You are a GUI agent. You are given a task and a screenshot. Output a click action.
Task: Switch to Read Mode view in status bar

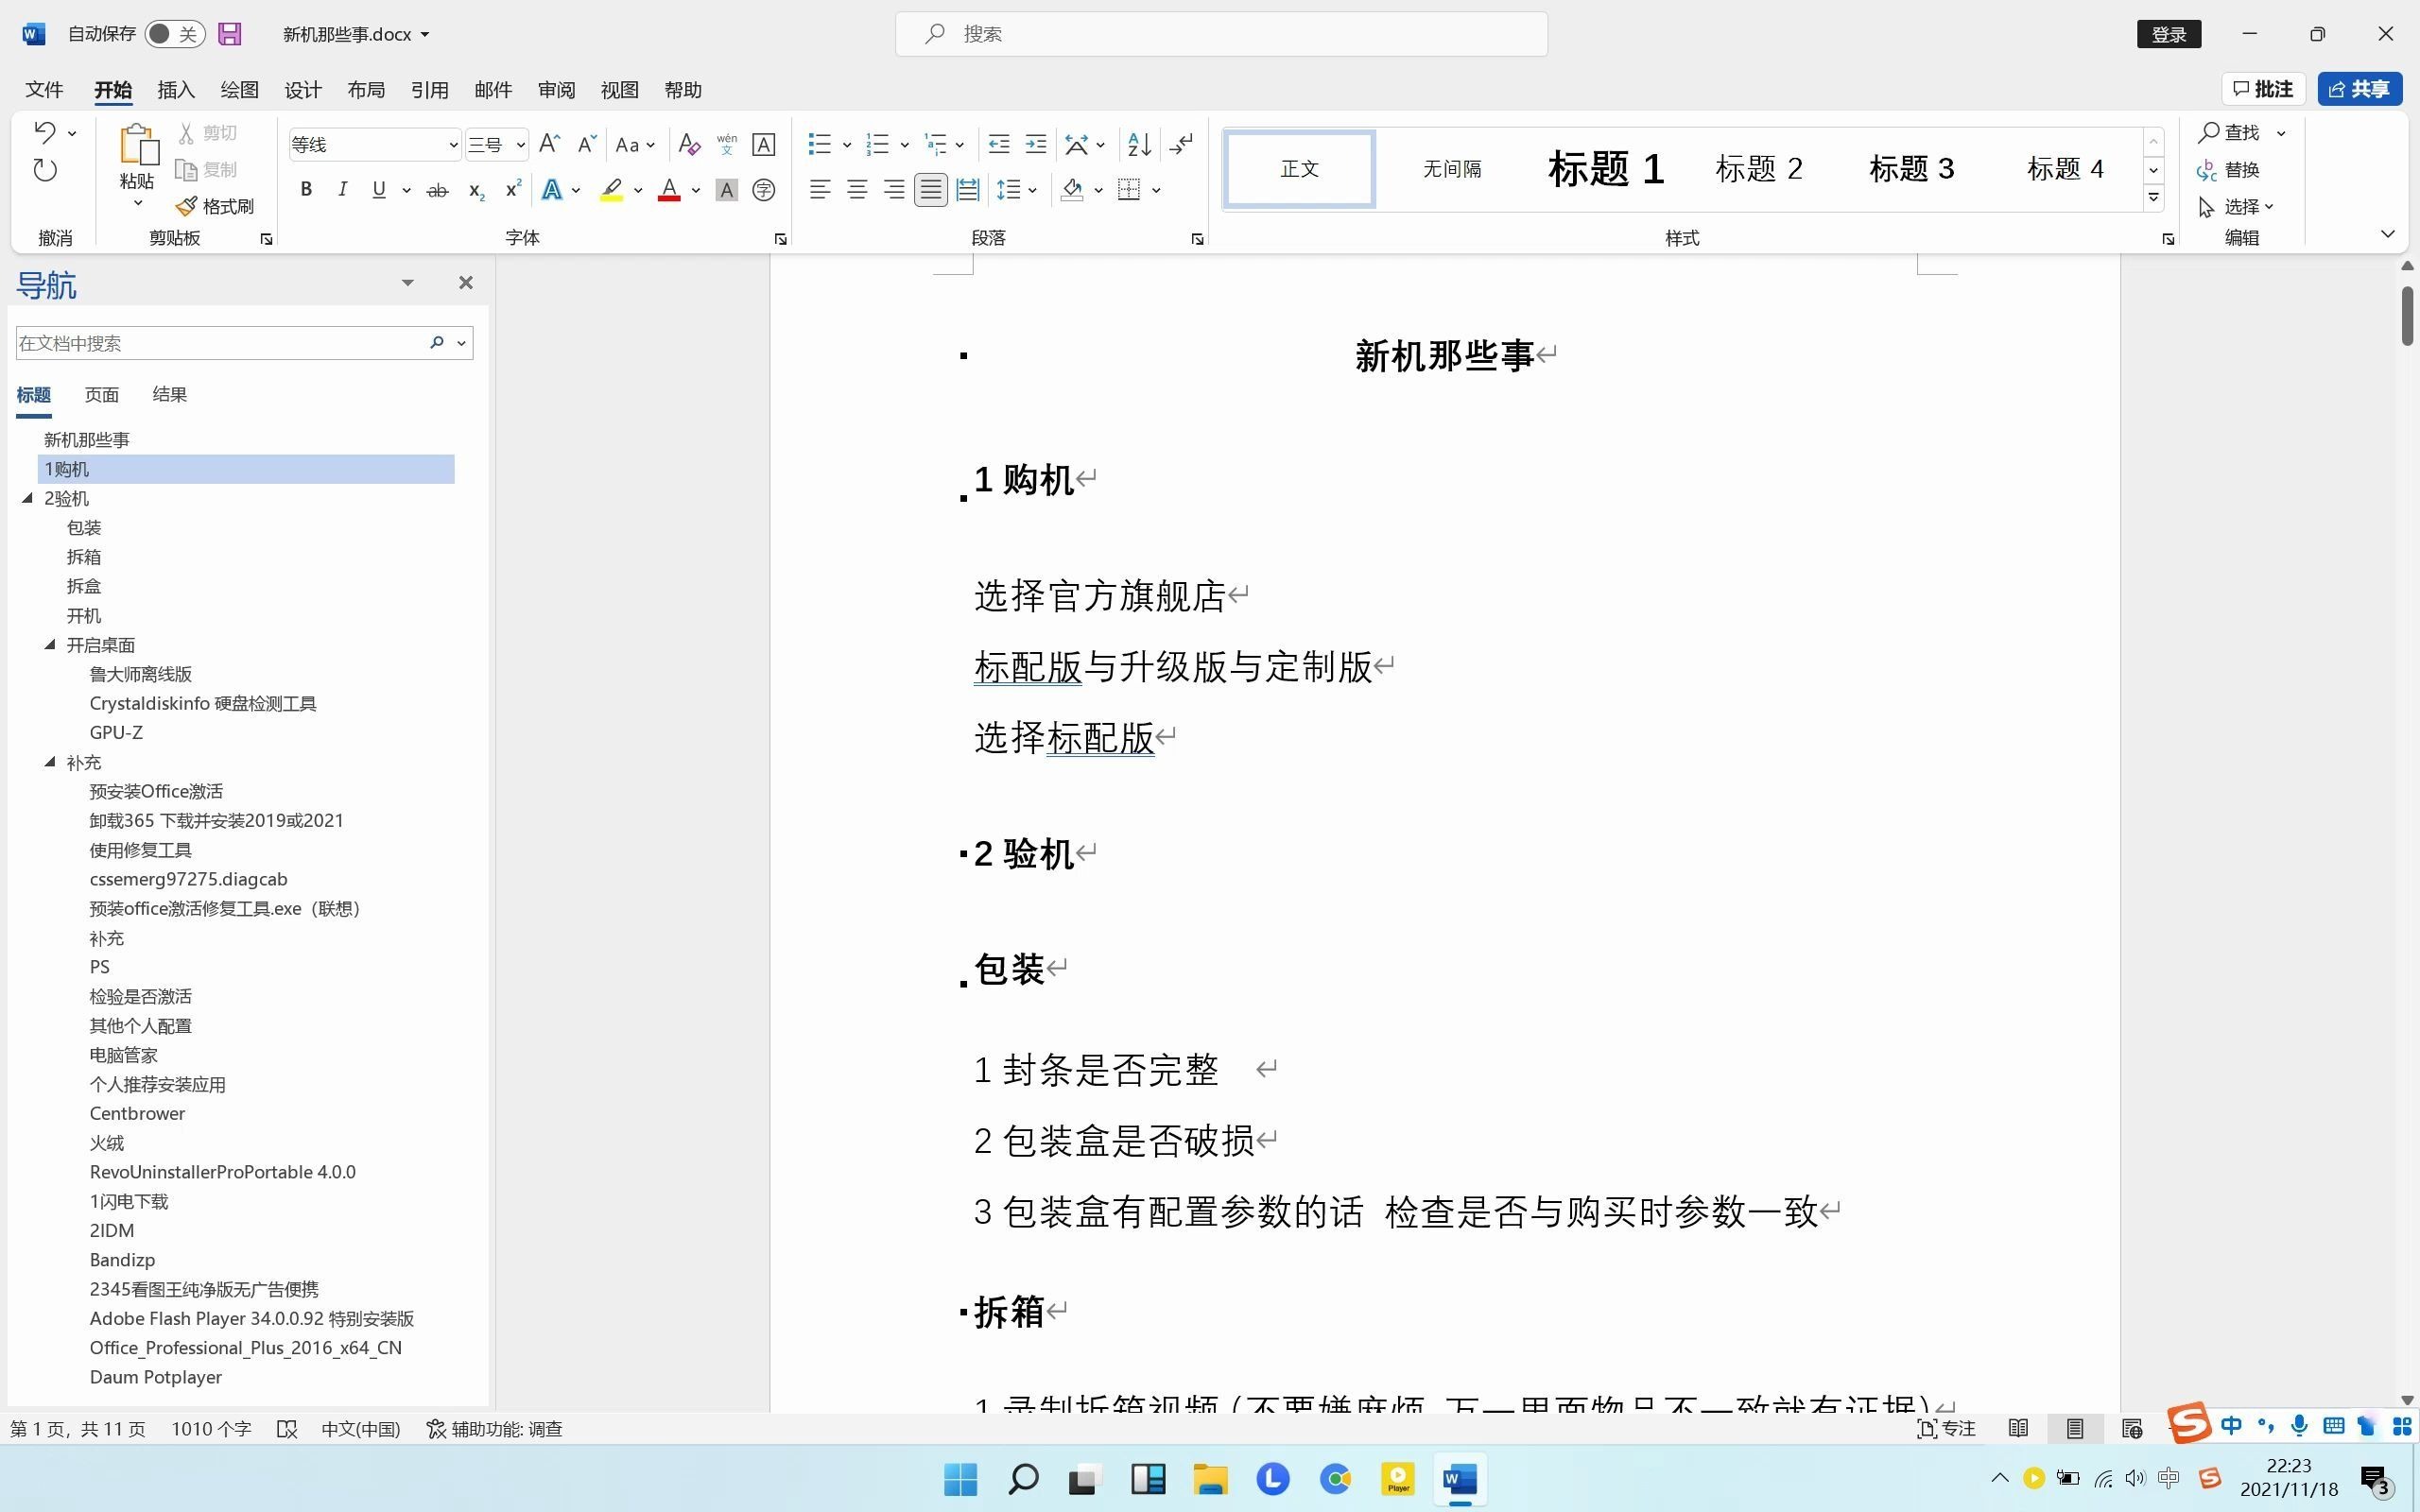(2018, 1428)
